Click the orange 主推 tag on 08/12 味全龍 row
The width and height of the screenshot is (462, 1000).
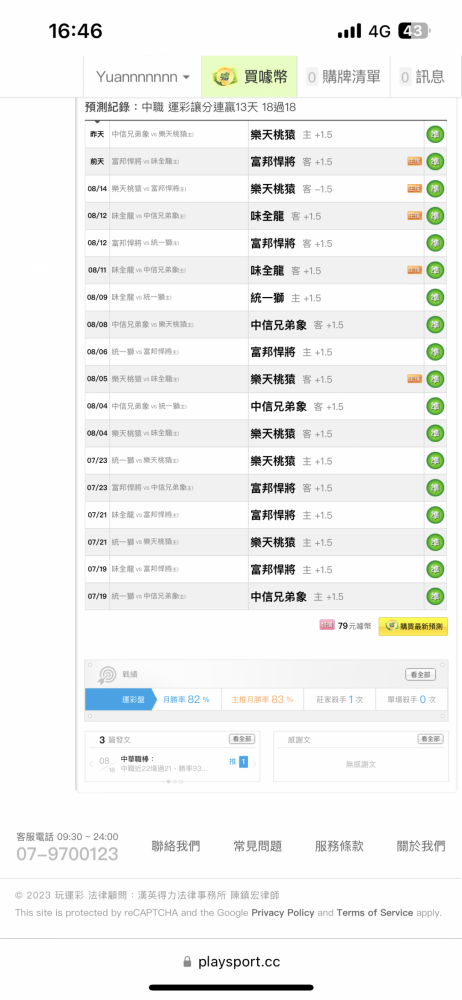point(415,216)
